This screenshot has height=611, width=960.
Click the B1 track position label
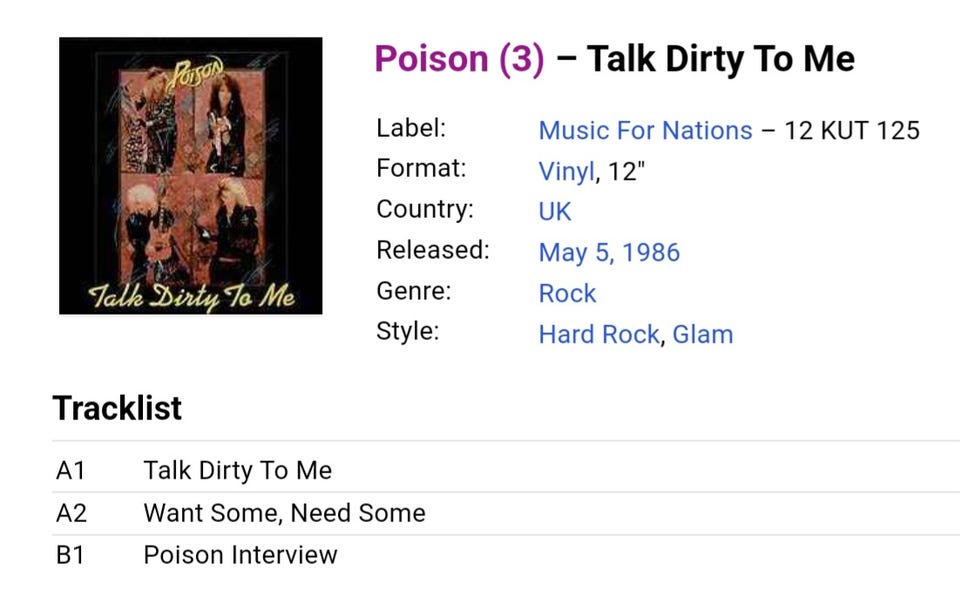coord(70,555)
